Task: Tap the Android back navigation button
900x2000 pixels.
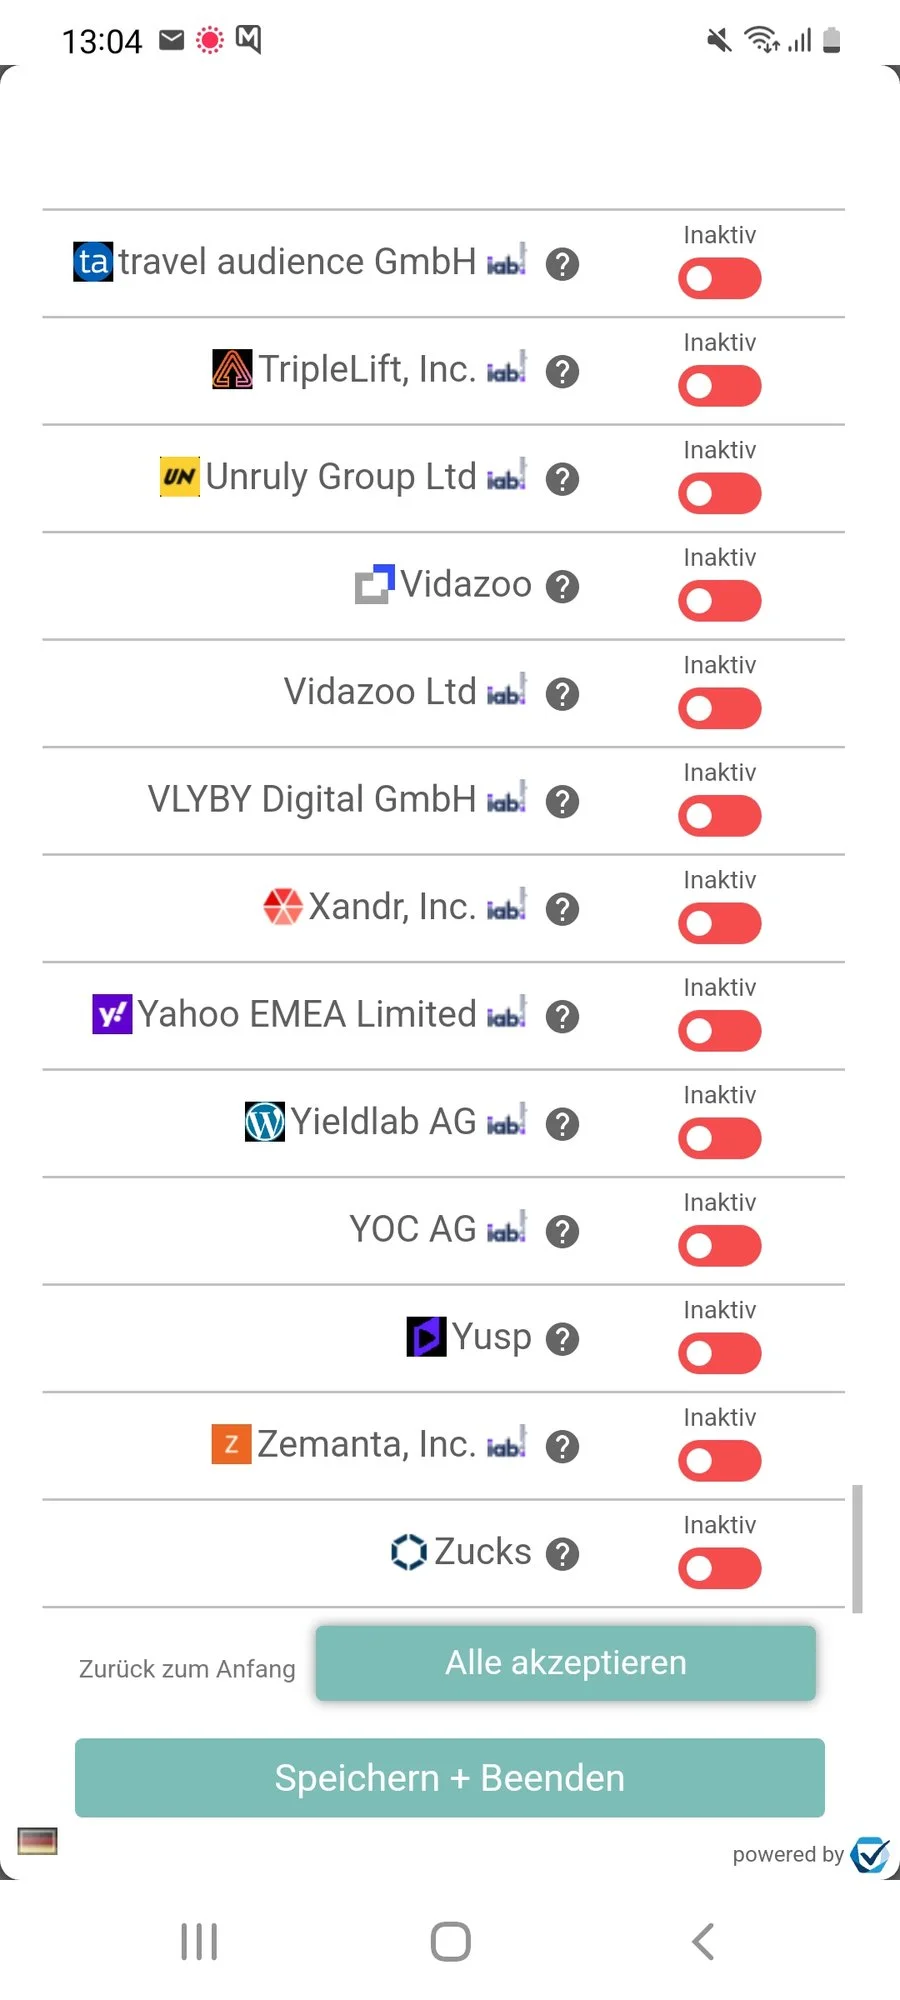Action: [703, 1942]
